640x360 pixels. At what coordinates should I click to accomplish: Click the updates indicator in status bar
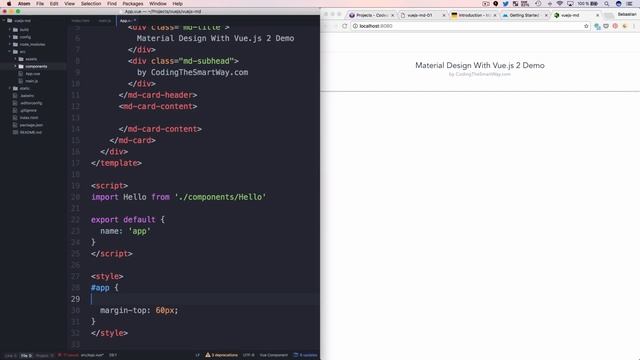(x=305, y=355)
